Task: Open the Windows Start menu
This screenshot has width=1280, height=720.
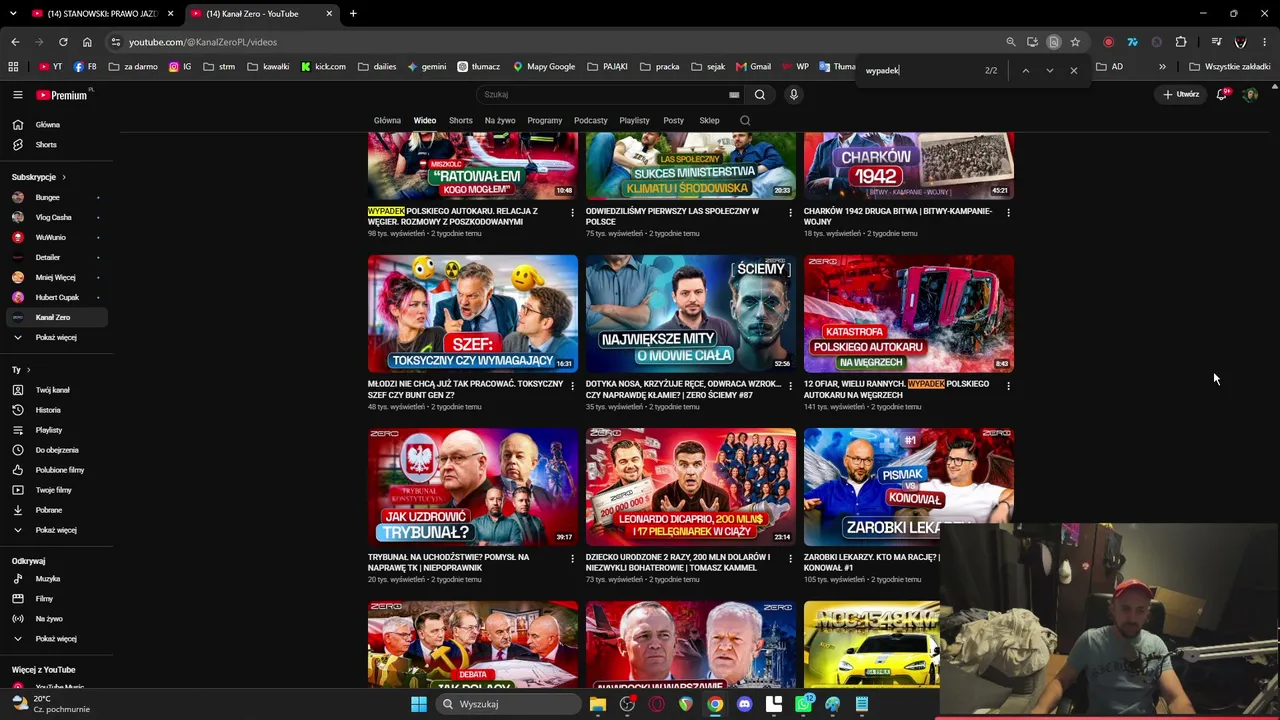Action: [419, 704]
